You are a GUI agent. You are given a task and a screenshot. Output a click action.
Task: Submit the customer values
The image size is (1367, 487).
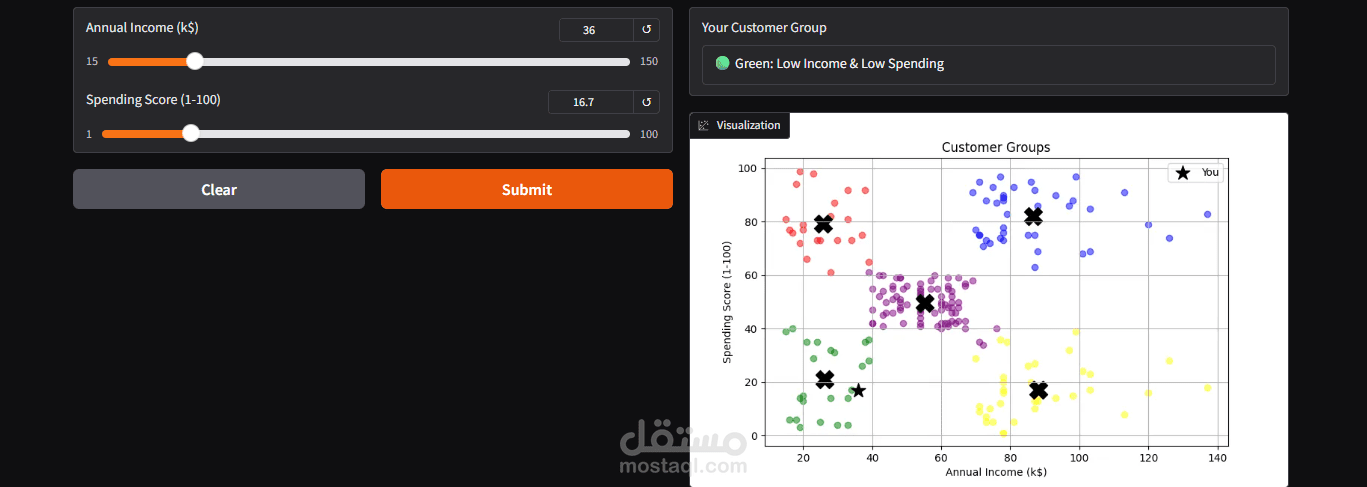click(527, 189)
